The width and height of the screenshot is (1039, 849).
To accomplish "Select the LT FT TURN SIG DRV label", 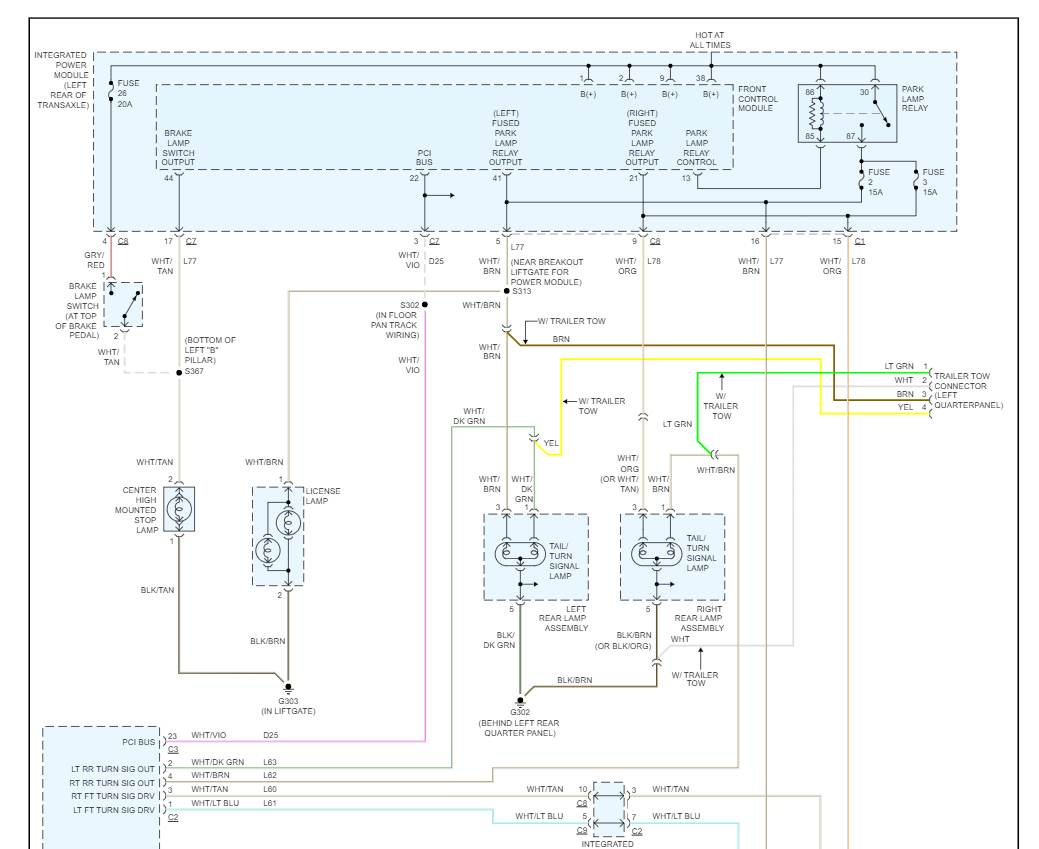I will [114, 811].
